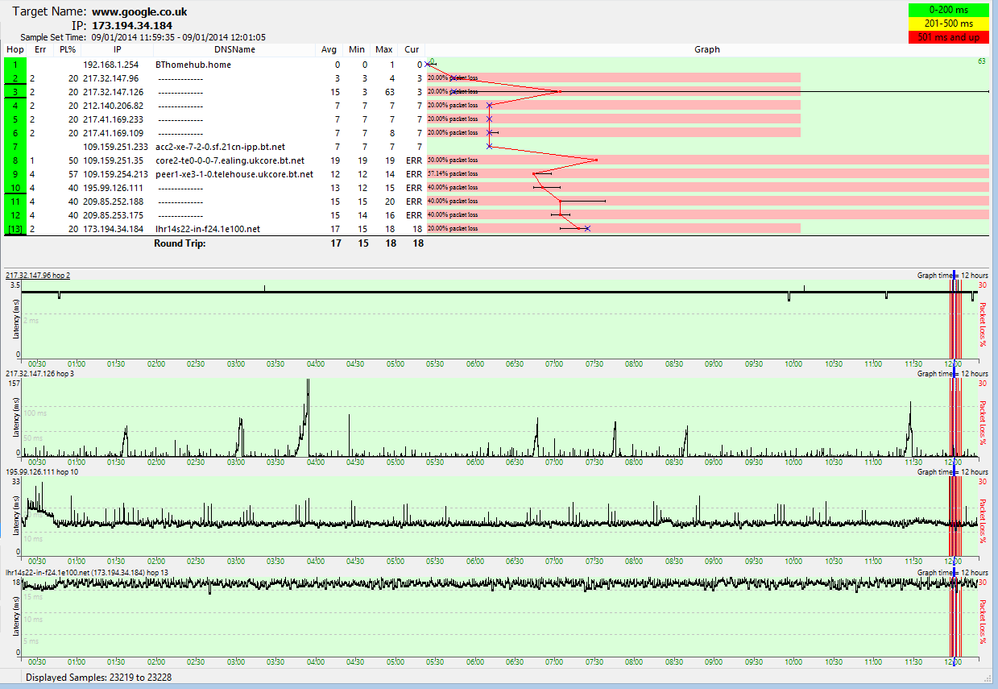Viewport: 998px width, 689px height.
Task: Click the Sample Set Time range text
Action: [178, 38]
